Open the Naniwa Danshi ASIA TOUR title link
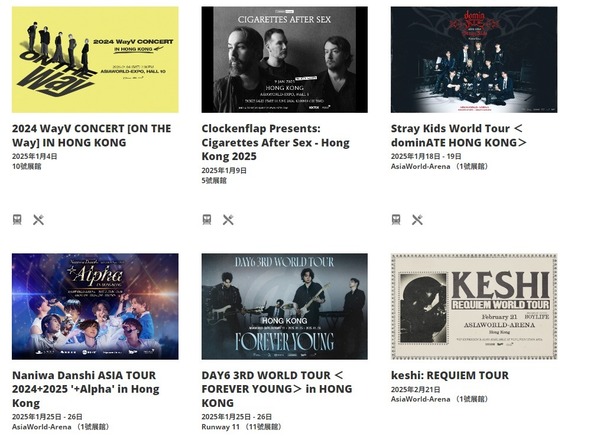Viewport: 600px width, 440px height. pyautogui.click(x=86, y=389)
